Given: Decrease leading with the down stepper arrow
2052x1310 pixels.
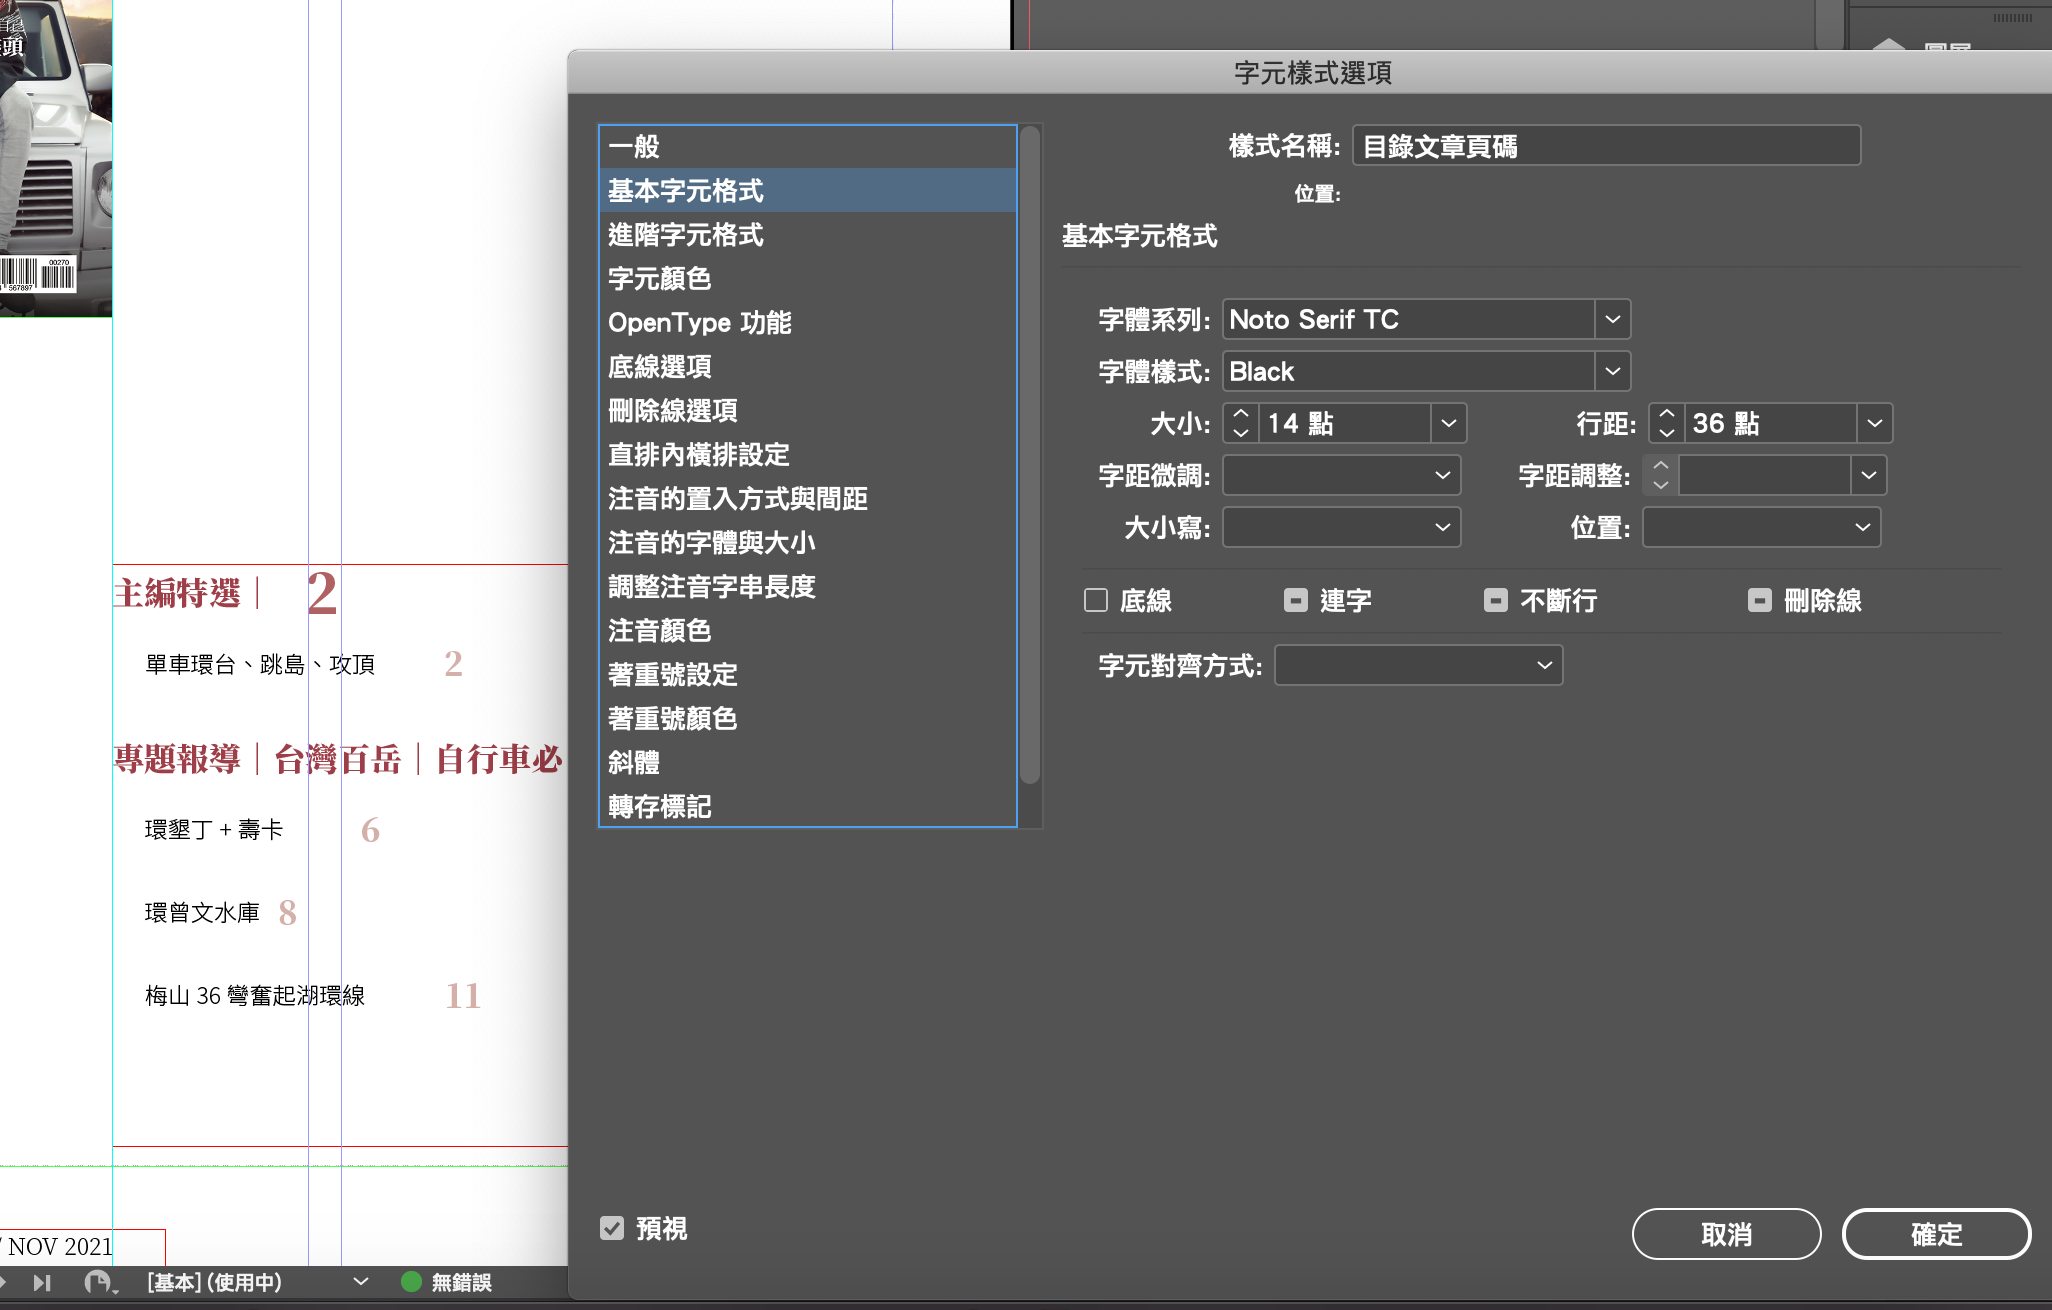Looking at the screenshot, I should pos(1666,433).
